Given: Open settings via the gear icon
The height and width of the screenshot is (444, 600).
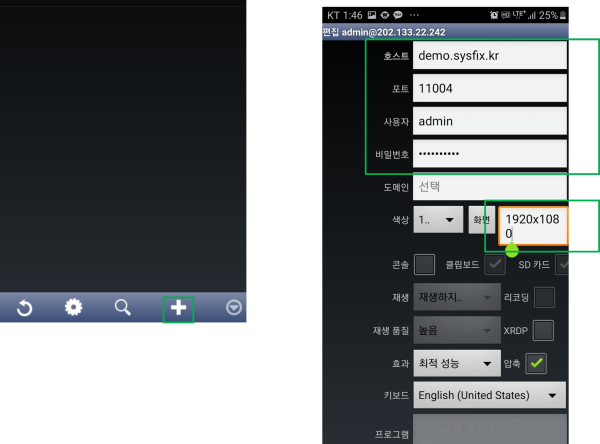Looking at the screenshot, I should [x=73, y=308].
